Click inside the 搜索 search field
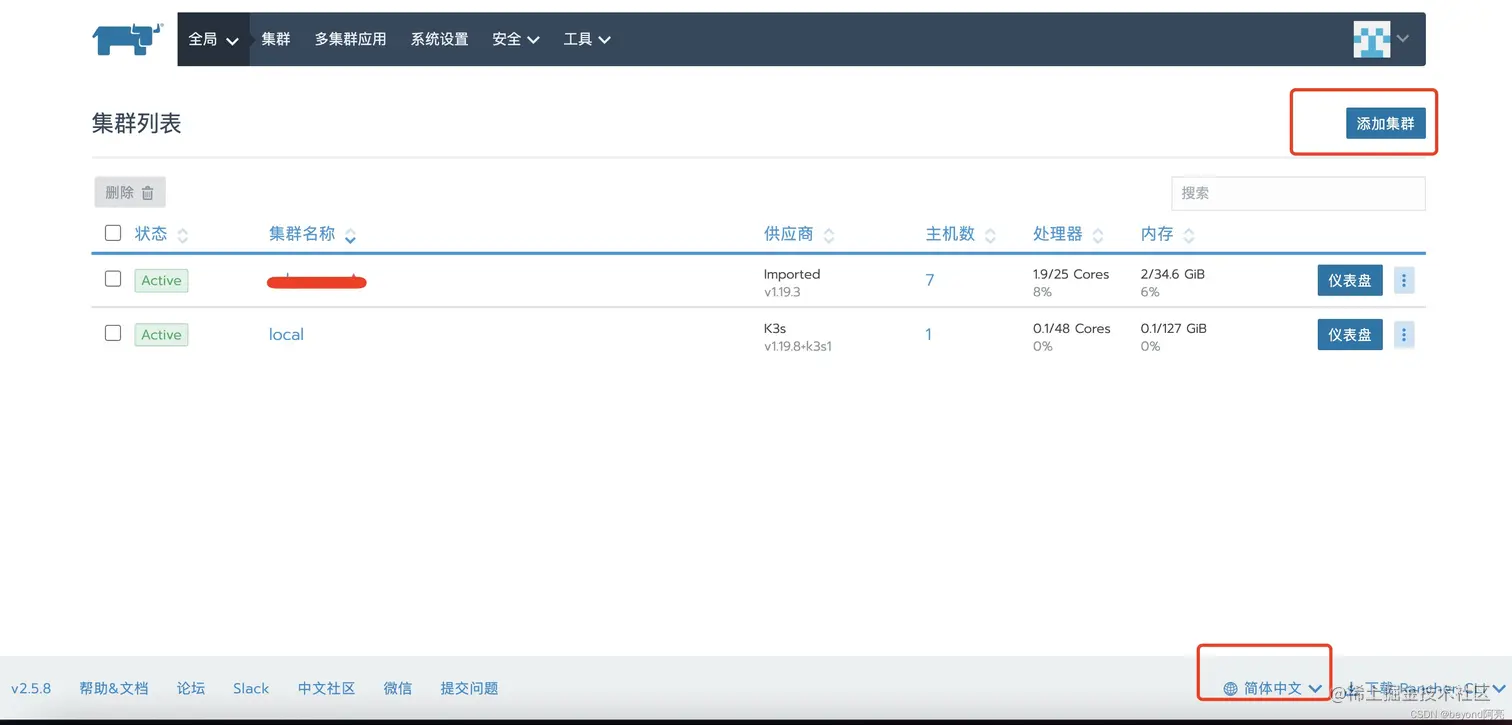Viewport: 1512px width, 725px height. click(1297, 193)
